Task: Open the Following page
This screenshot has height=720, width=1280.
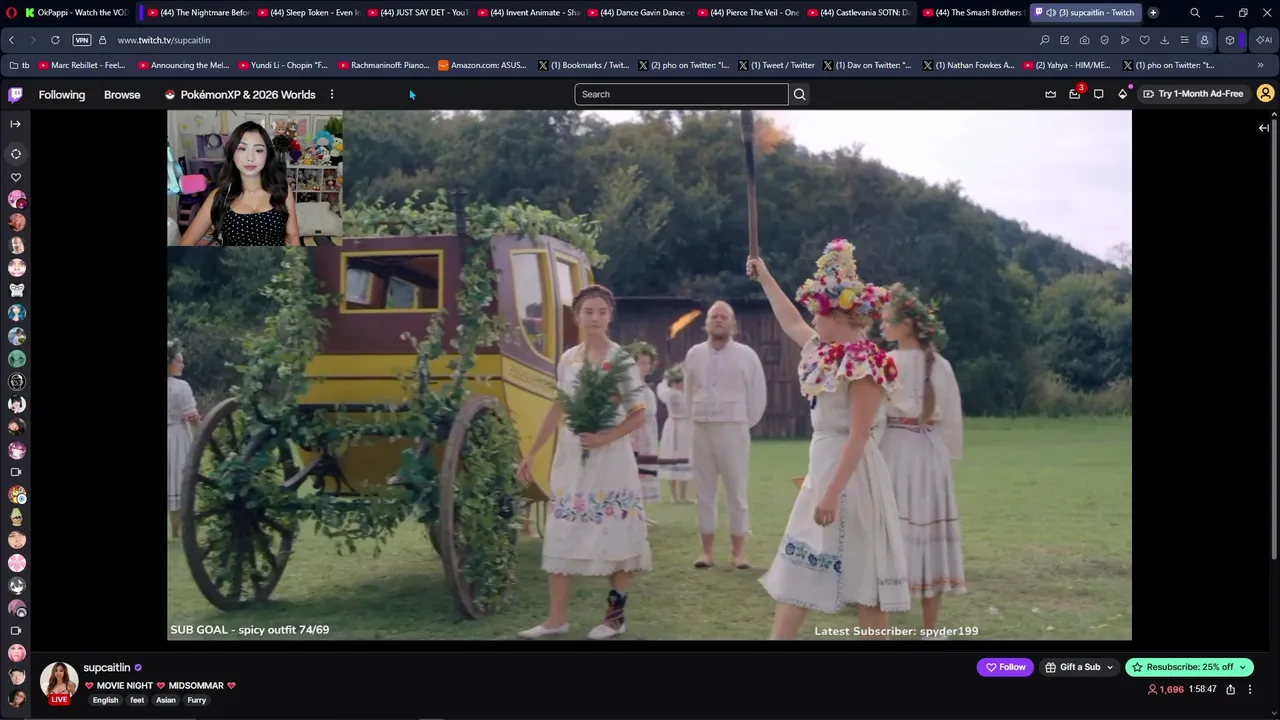Action: tap(62, 95)
